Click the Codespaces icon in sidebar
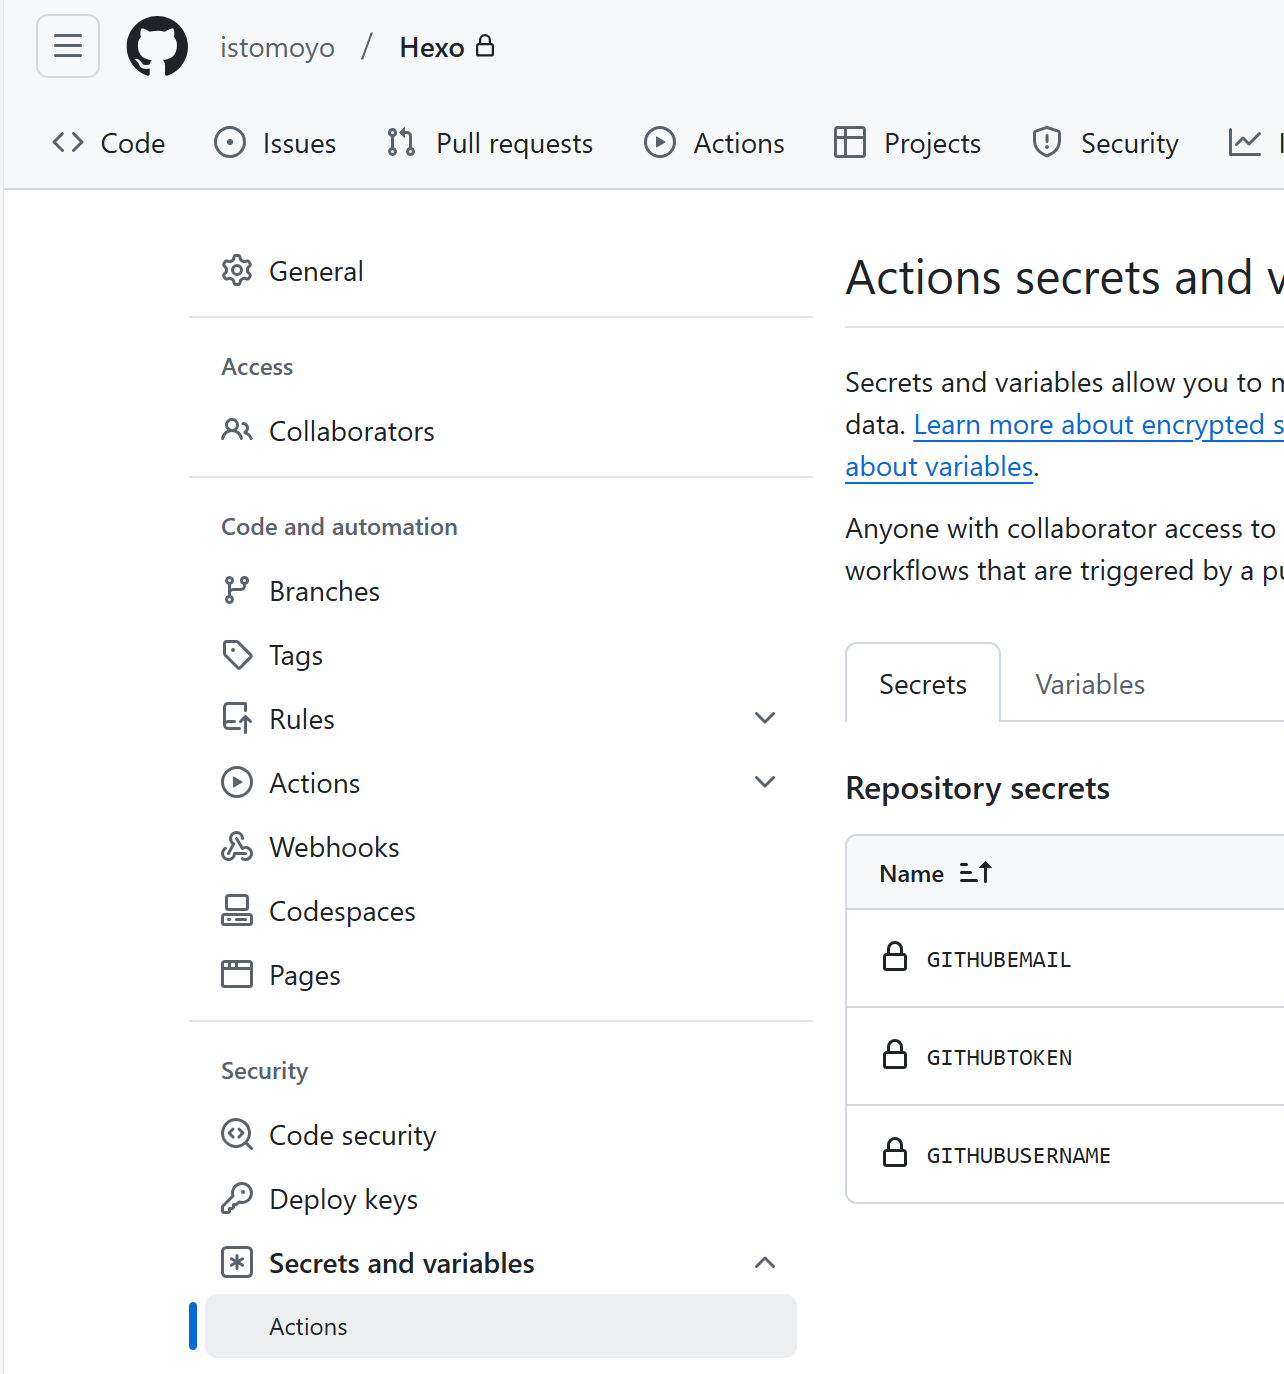 [x=237, y=911]
